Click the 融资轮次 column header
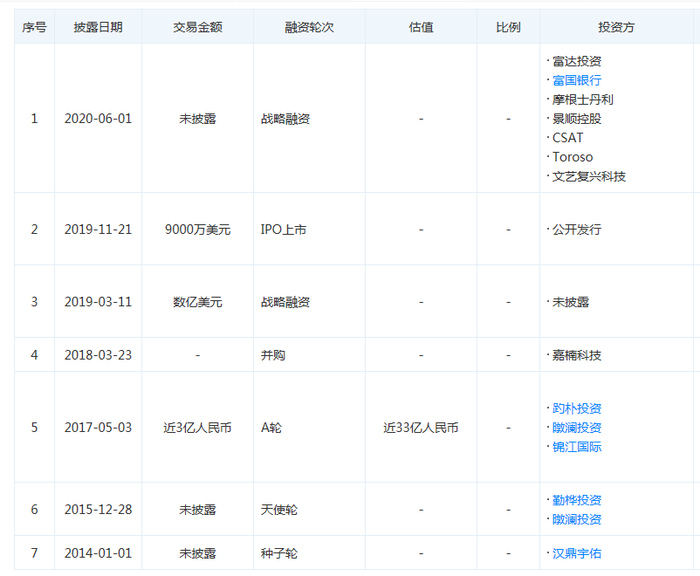 click(x=309, y=27)
